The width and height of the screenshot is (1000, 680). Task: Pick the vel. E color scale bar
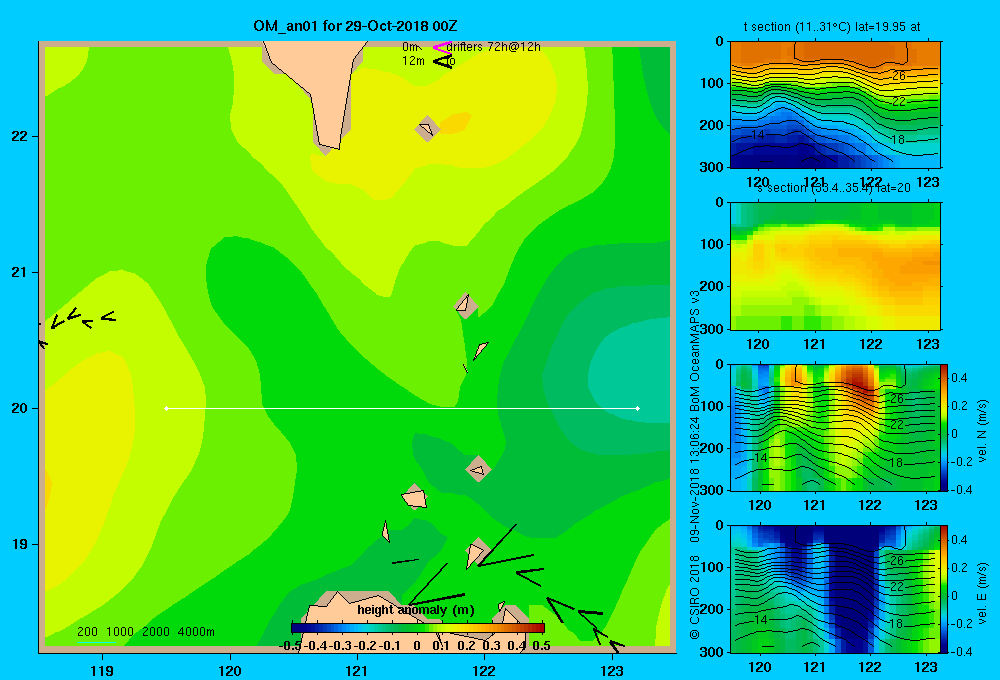945,589
